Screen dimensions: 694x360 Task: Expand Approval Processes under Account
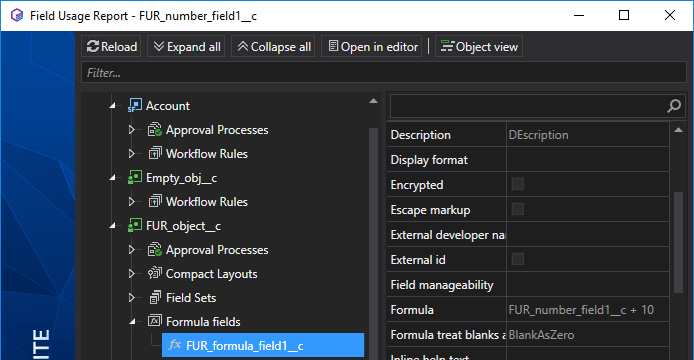click(x=131, y=130)
